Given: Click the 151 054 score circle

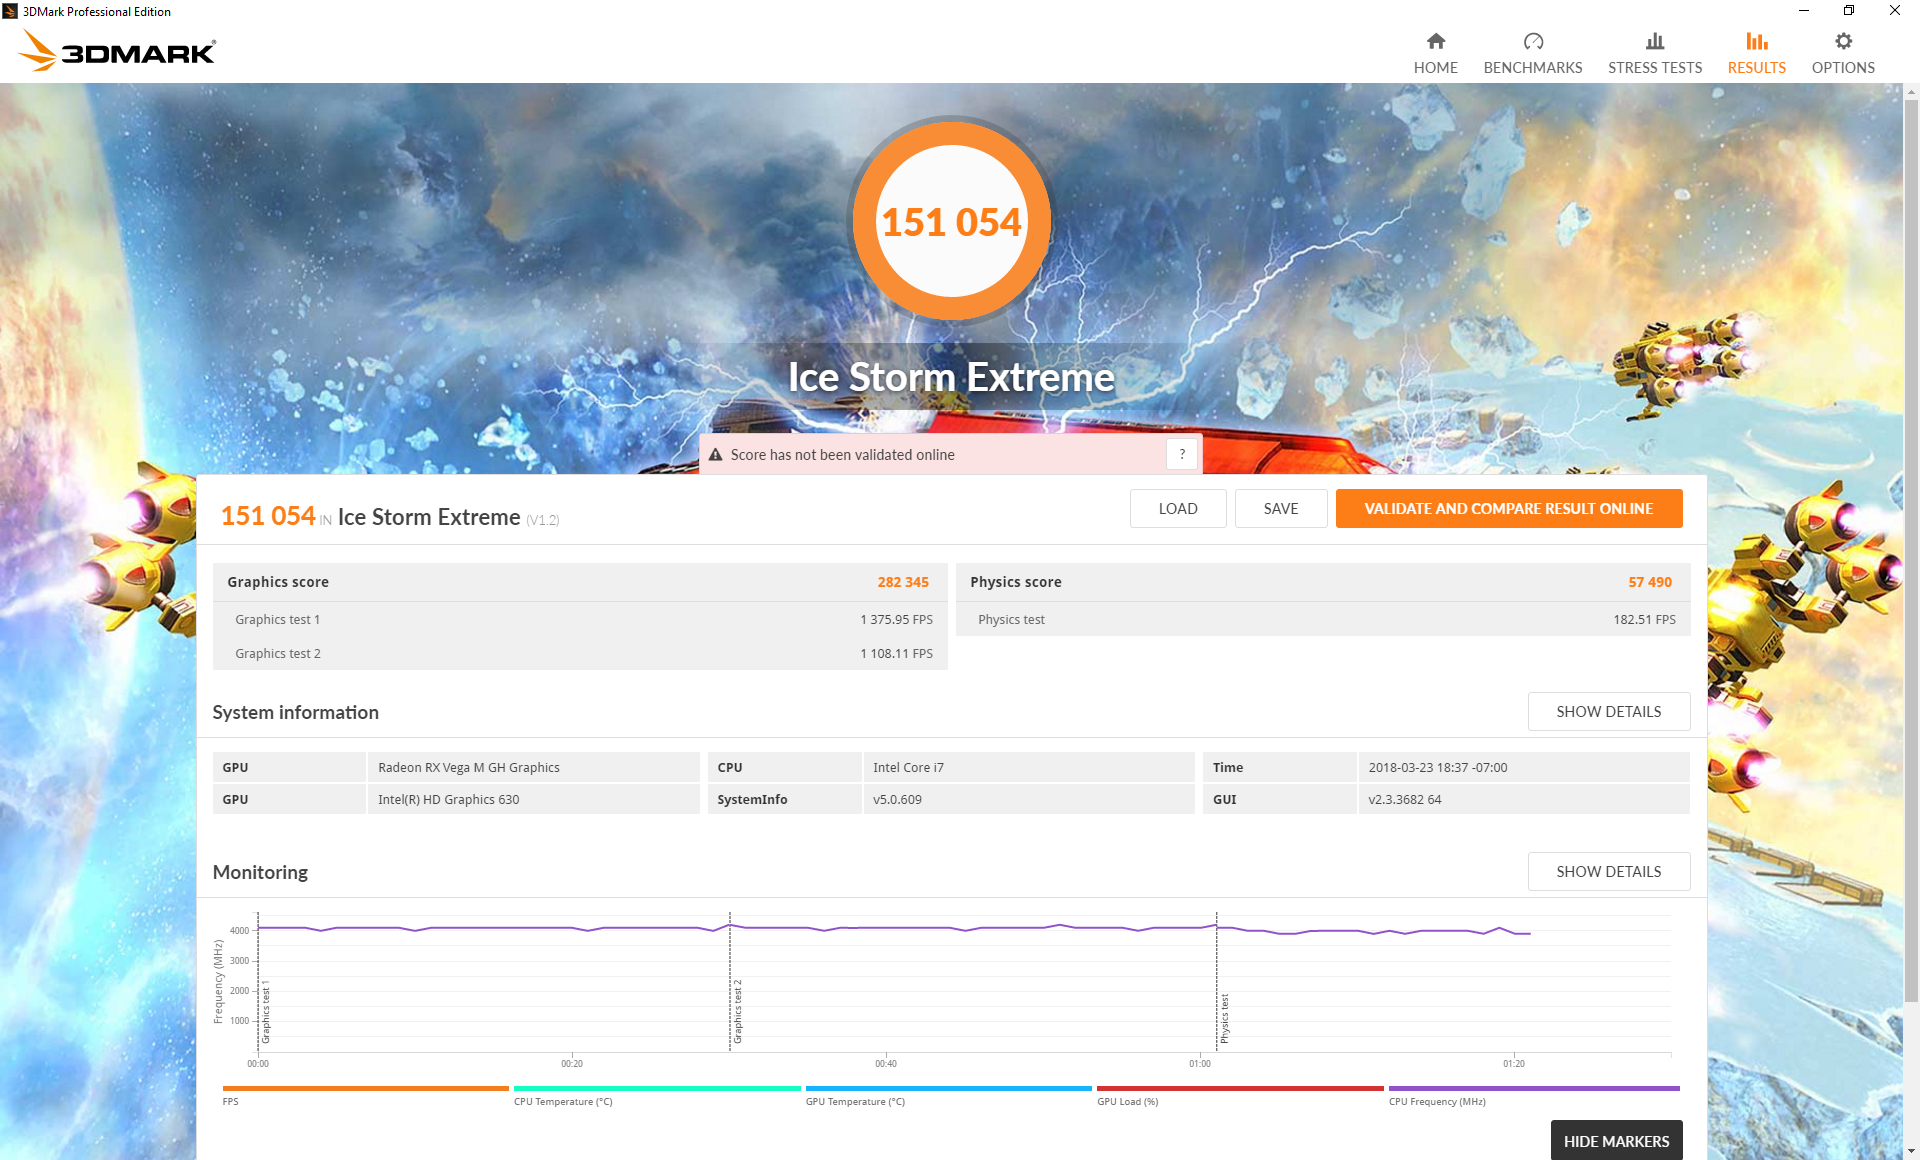Looking at the screenshot, I should pyautogui.click(x=951, y=221).
